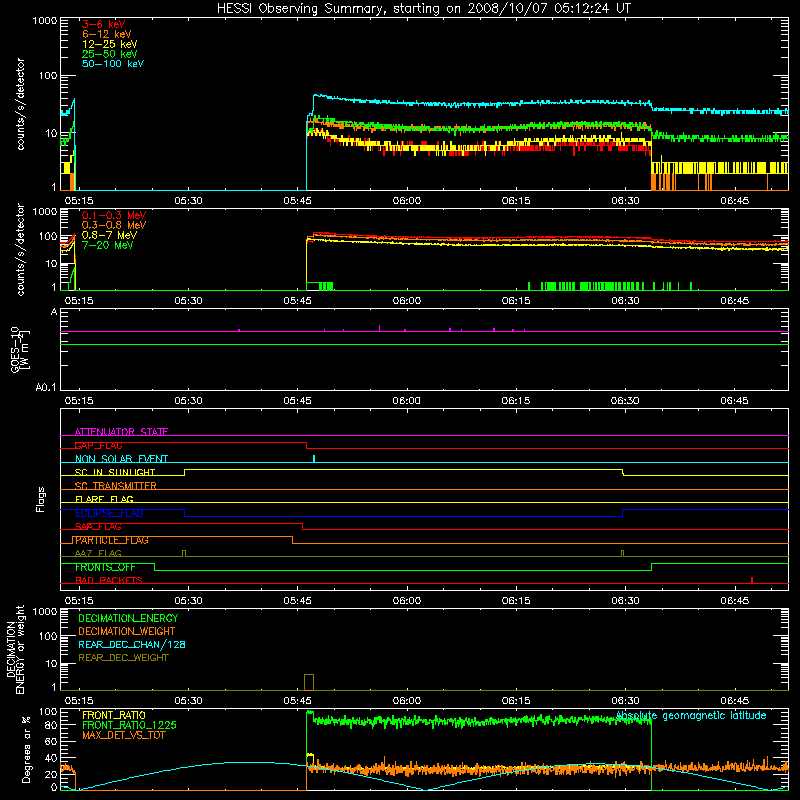Click the 0.3-0.8 MeV legend label
The width and height of the screenshot is (800, 800).
point(114,225)
